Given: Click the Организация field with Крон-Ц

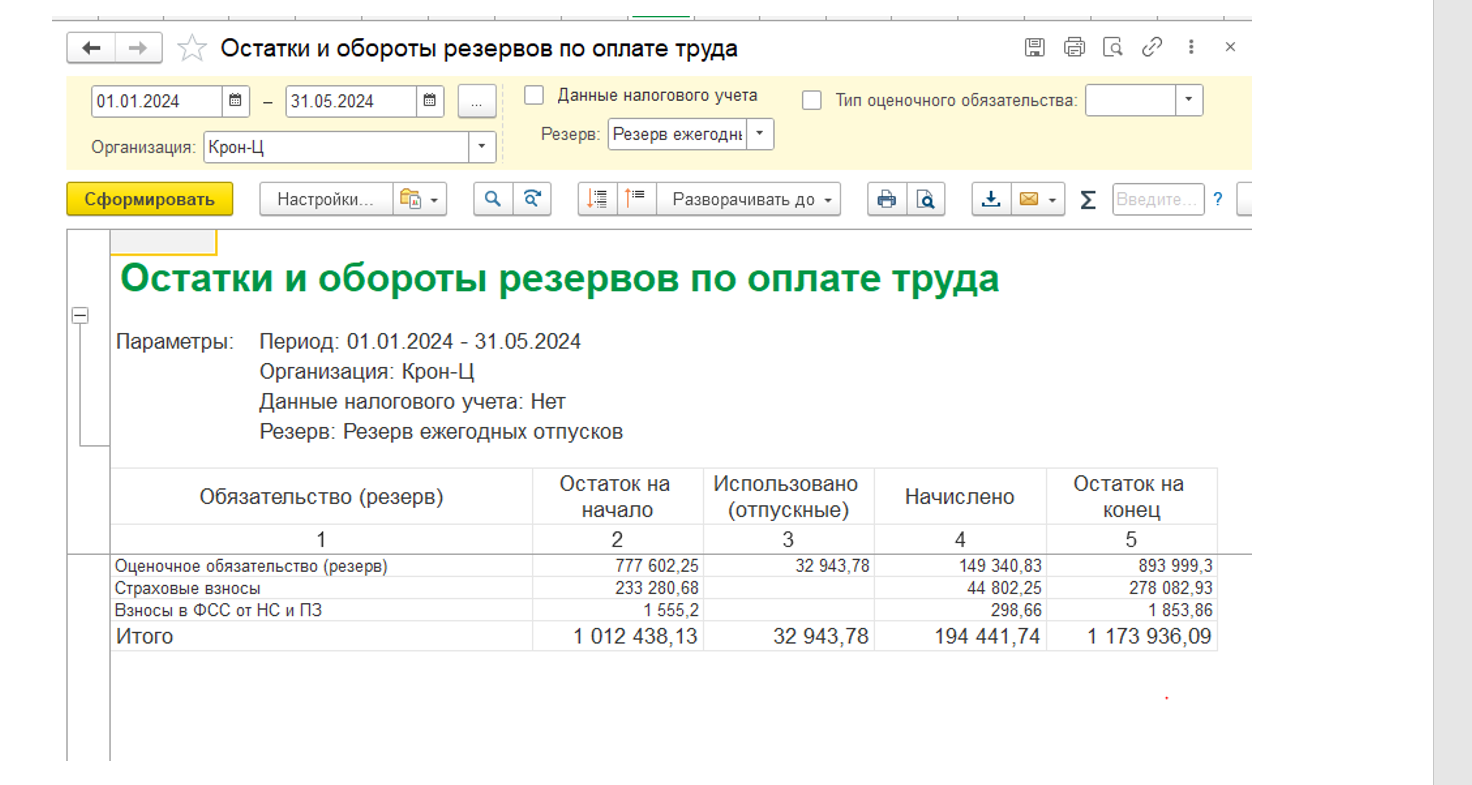Looking at the screenshot, I should point(336,147).
